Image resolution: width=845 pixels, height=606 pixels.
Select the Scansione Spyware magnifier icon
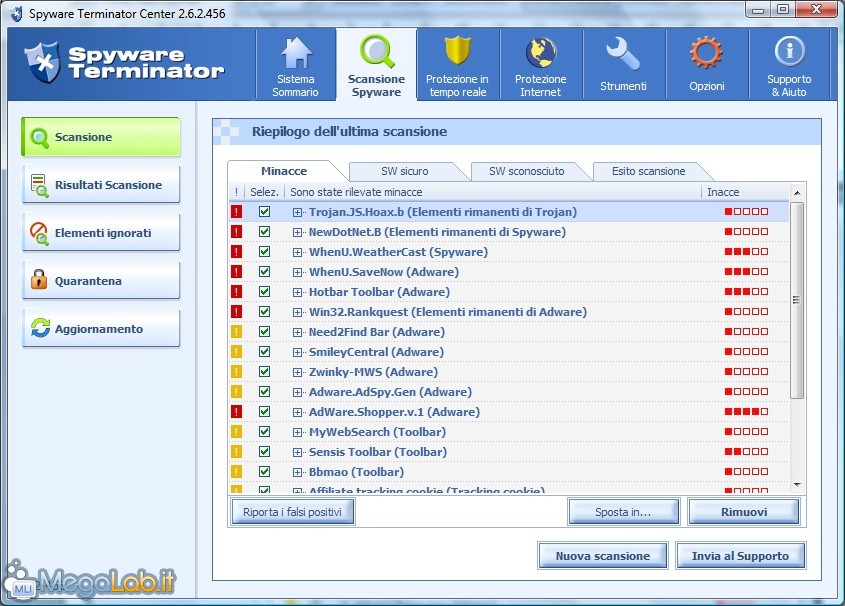click(377, 52)
